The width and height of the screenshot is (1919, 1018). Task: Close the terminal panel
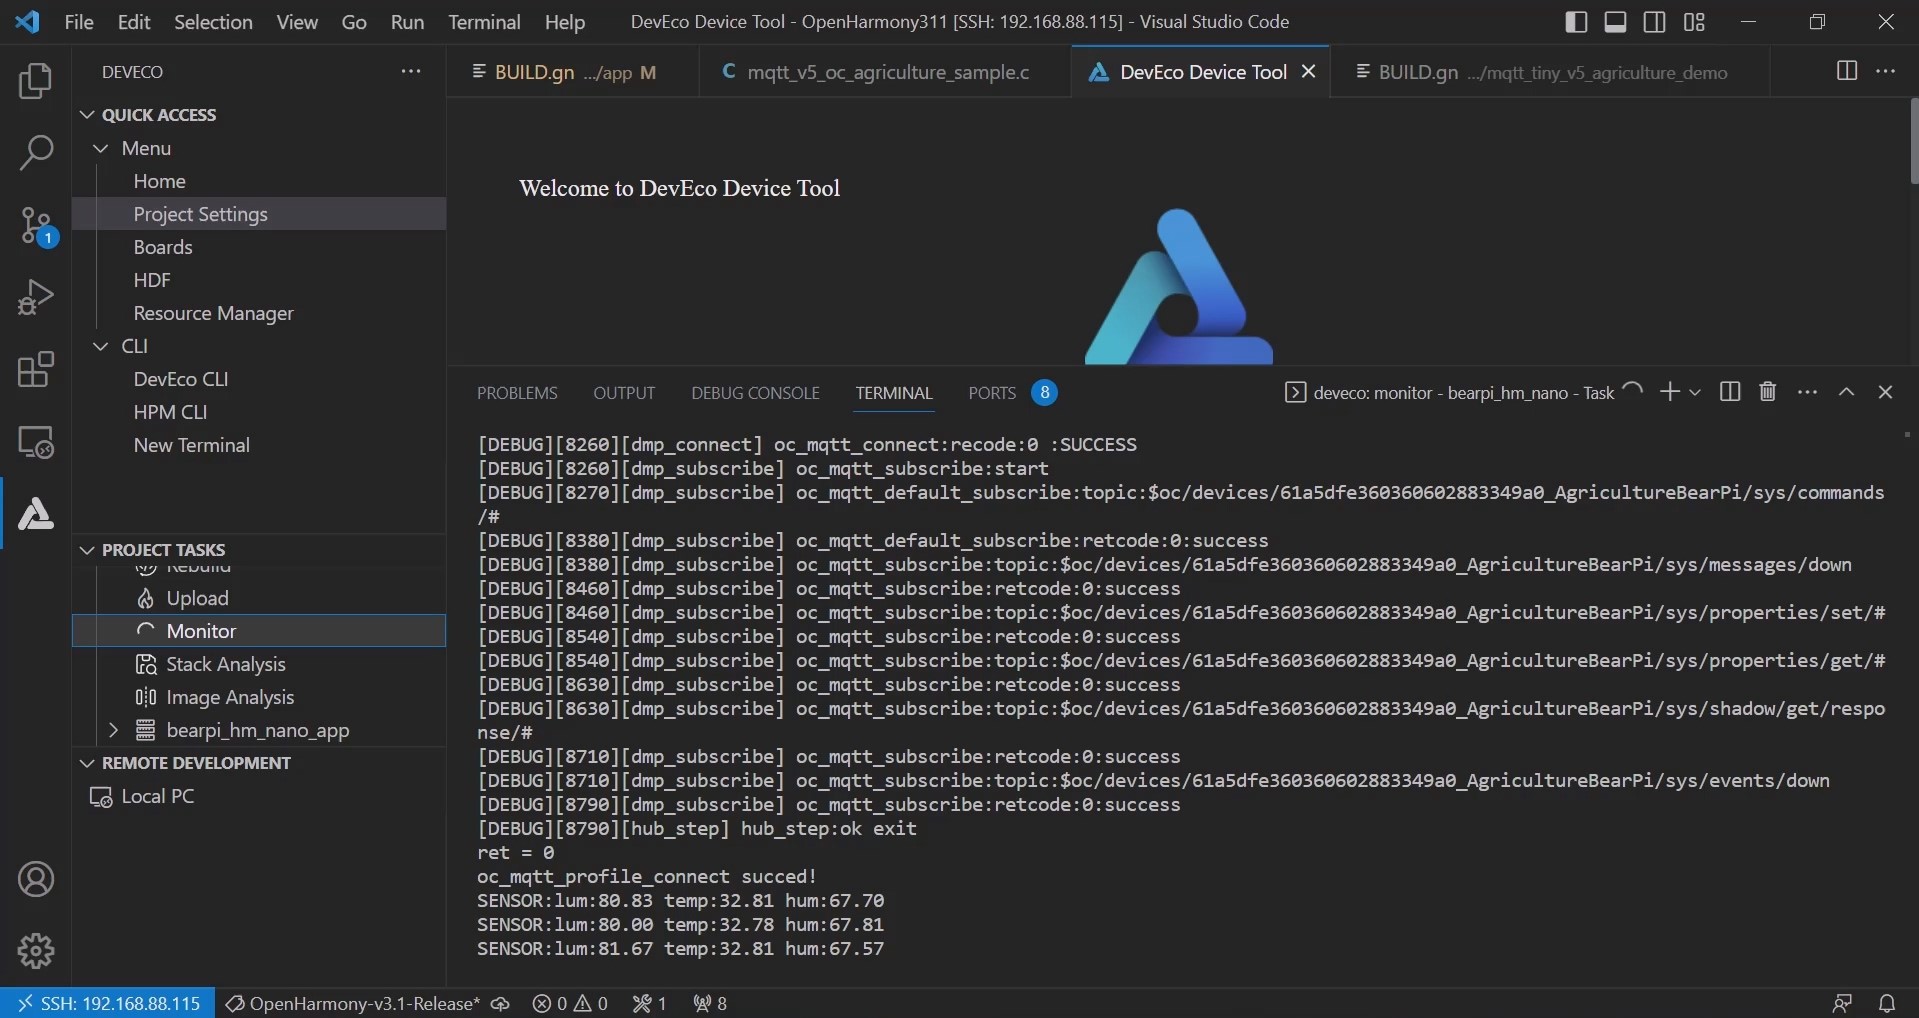click(x=1886, y=392)
